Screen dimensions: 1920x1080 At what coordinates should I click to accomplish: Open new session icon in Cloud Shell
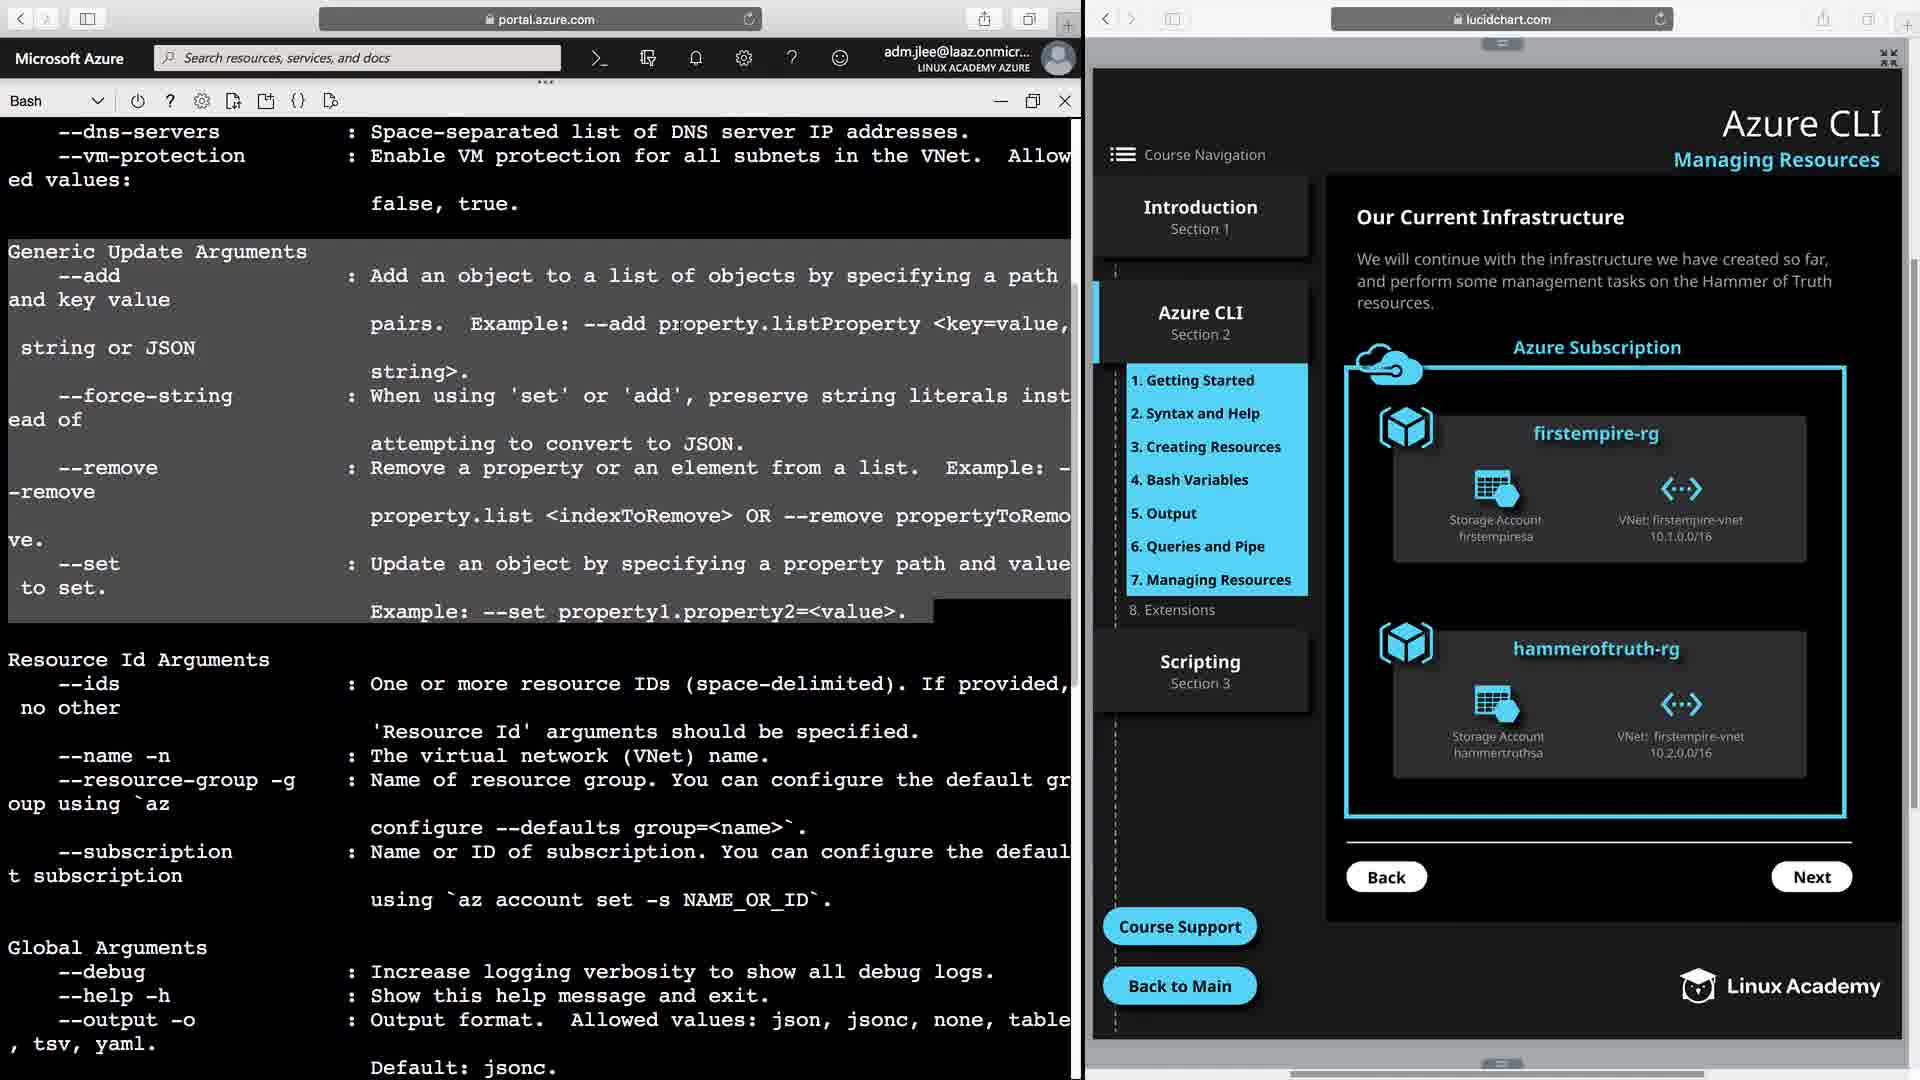[x=265, y=101]
